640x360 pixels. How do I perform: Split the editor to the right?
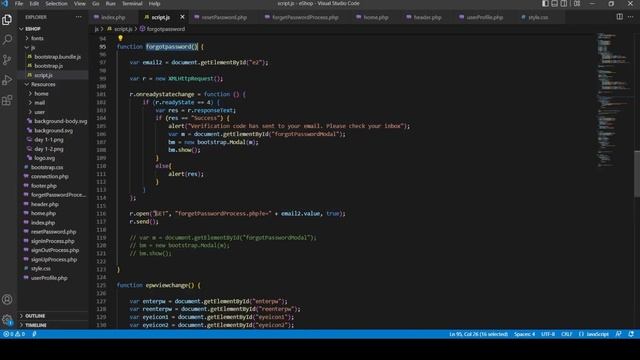pyautogui.click(x=620, y=17)
